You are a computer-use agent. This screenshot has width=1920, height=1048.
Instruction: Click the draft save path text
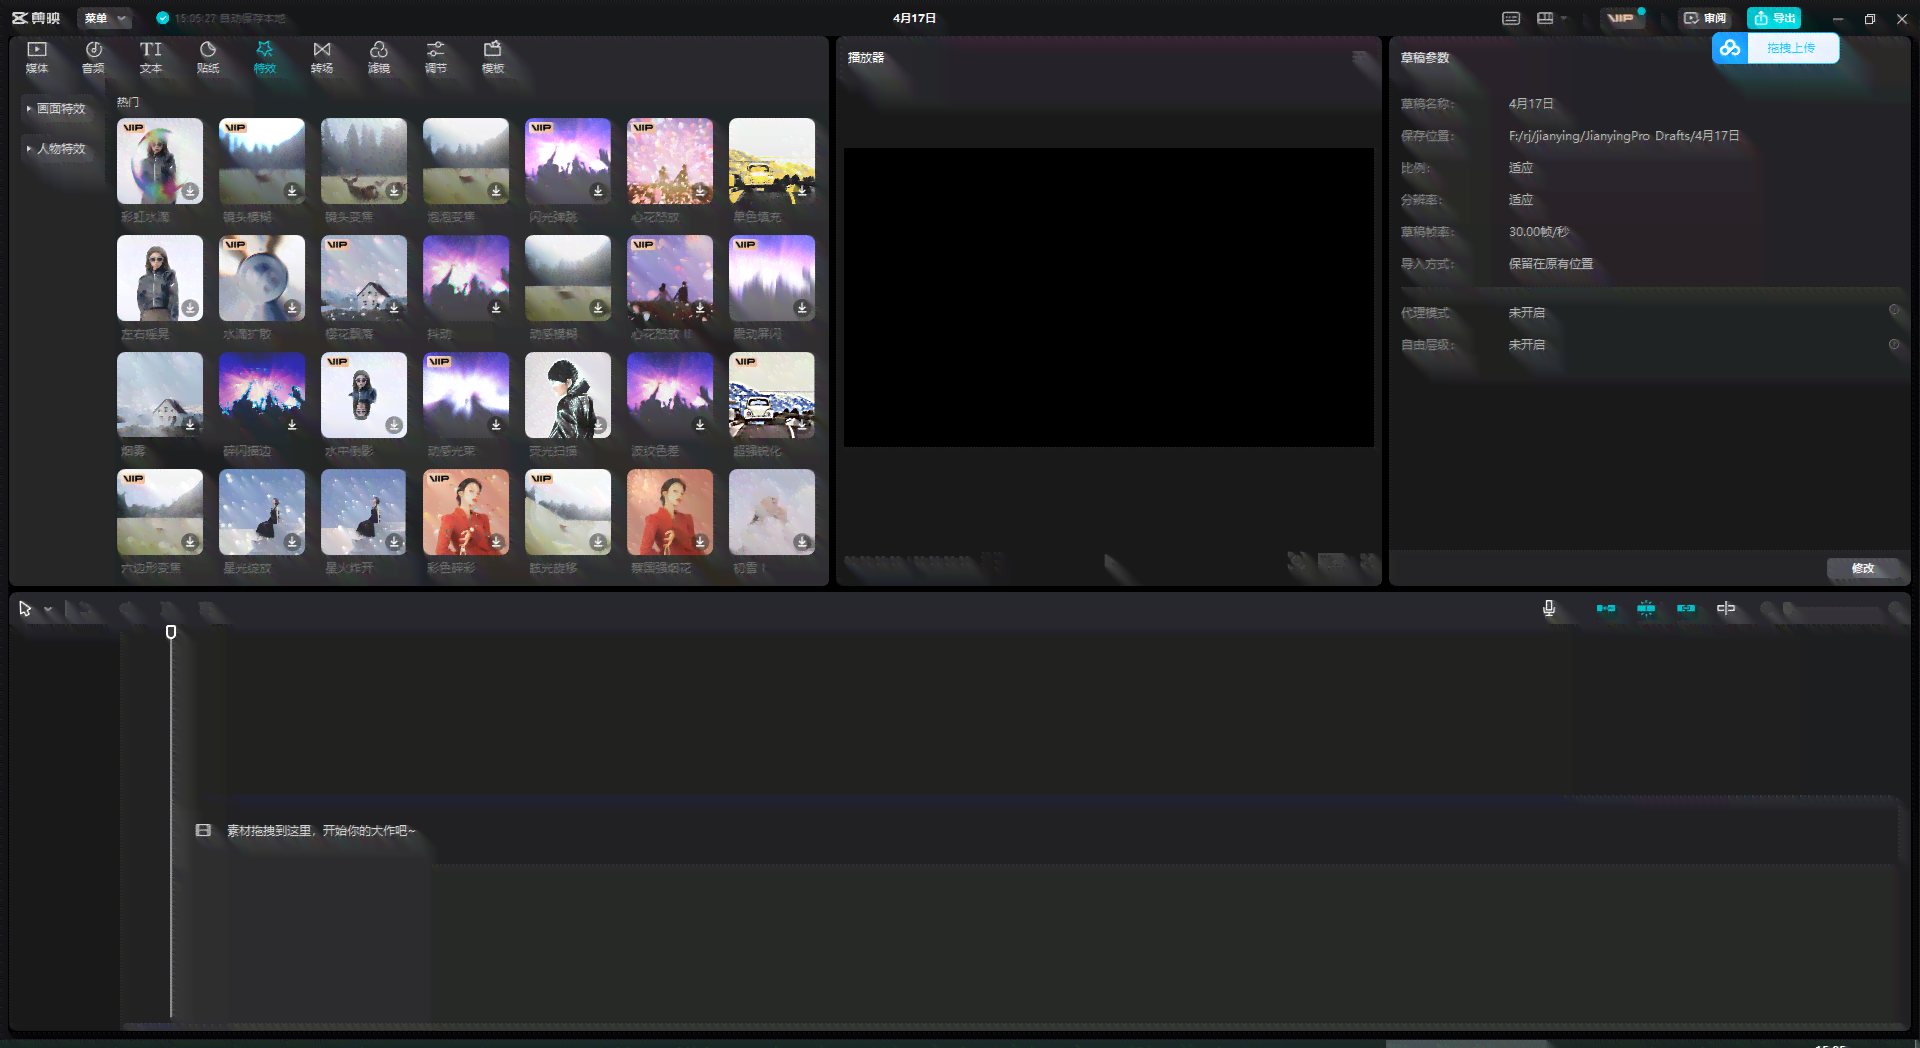[1624, 136]
